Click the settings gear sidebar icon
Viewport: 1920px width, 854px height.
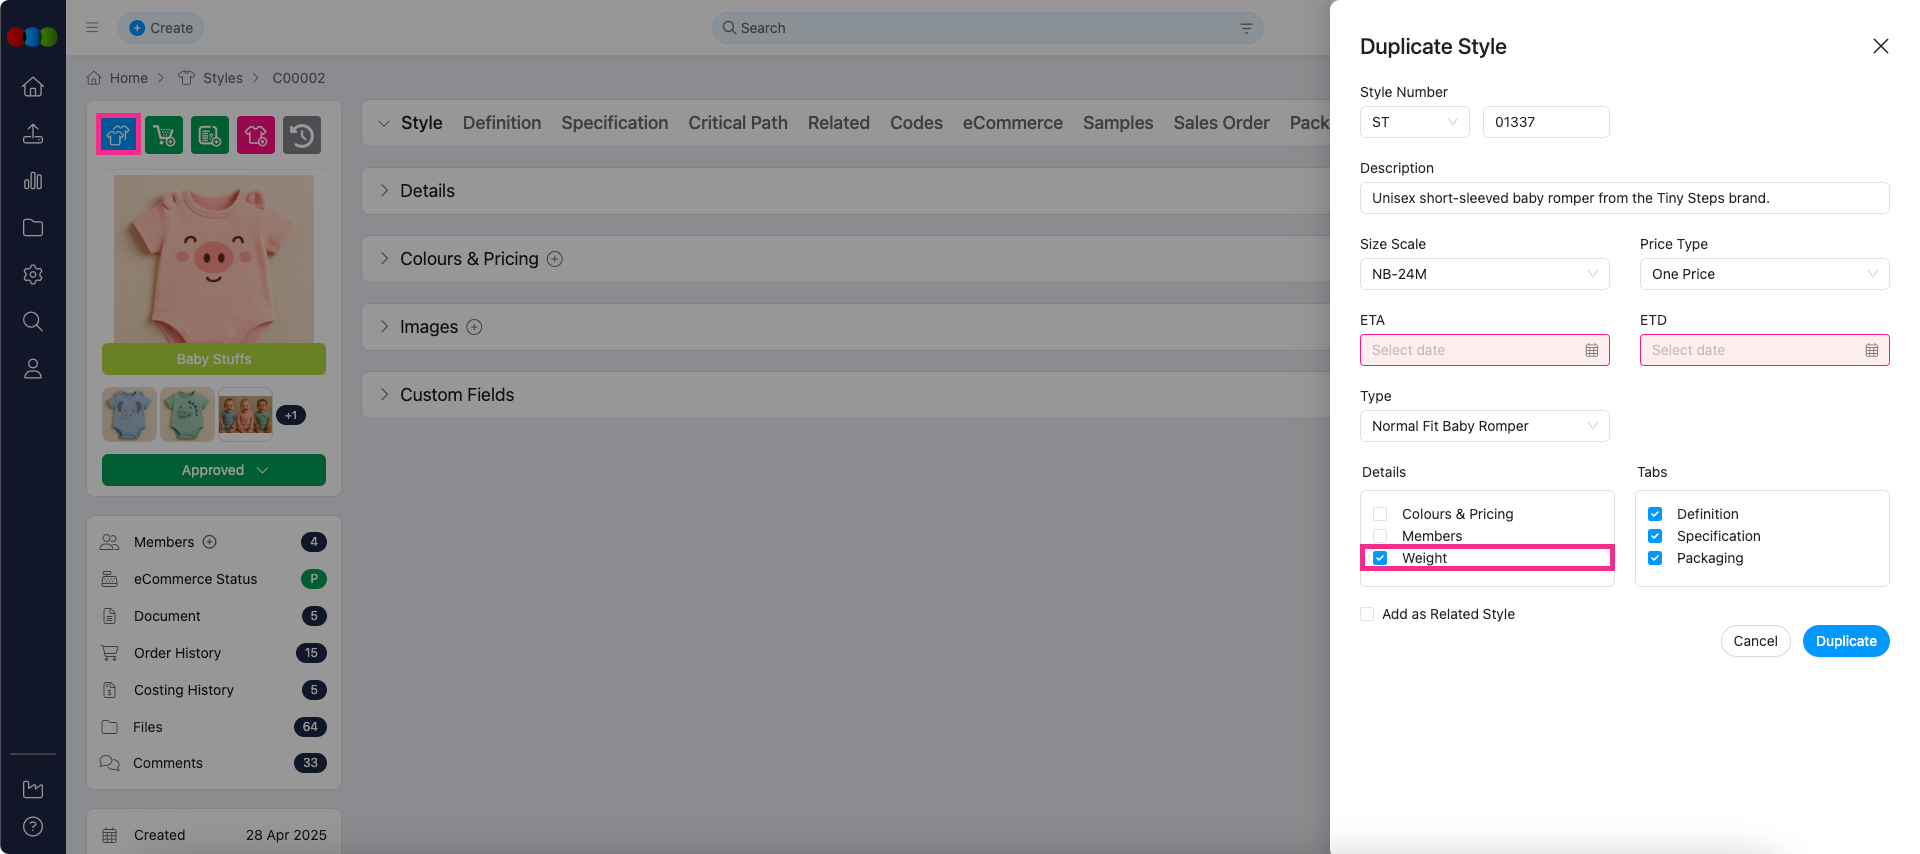pos(33,274)
